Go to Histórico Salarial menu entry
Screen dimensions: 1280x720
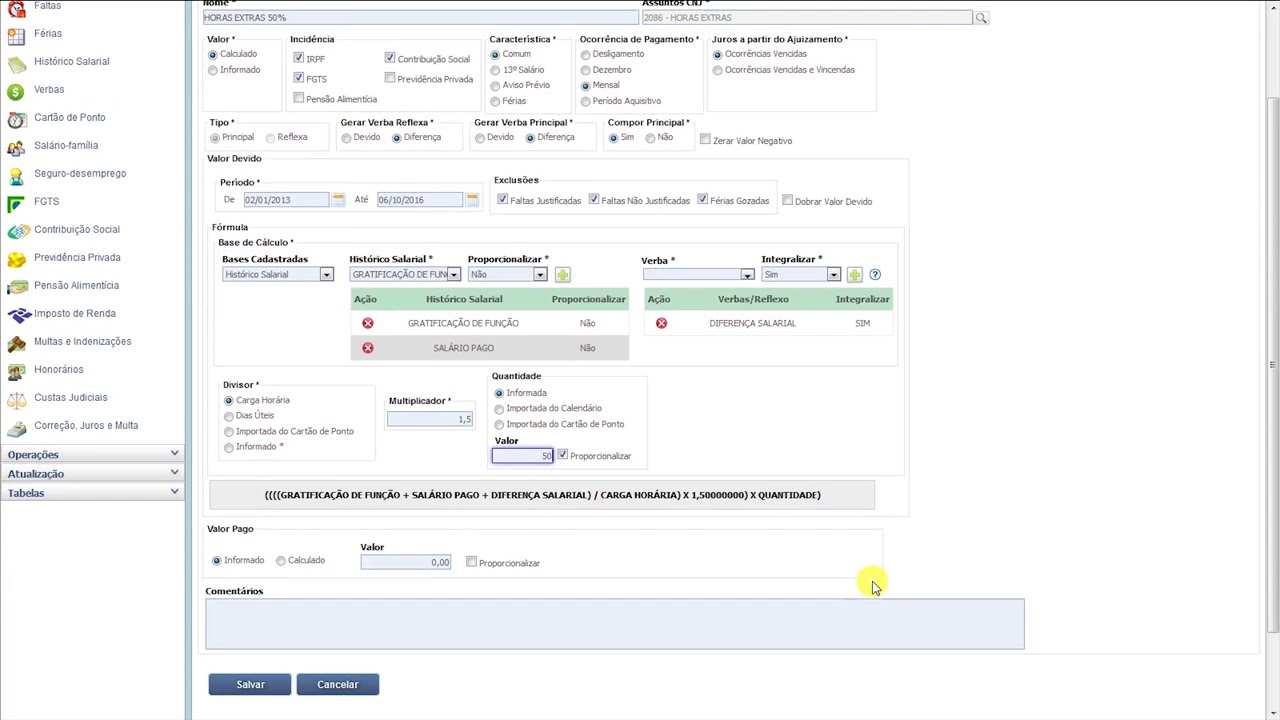[x=72, y=62]
